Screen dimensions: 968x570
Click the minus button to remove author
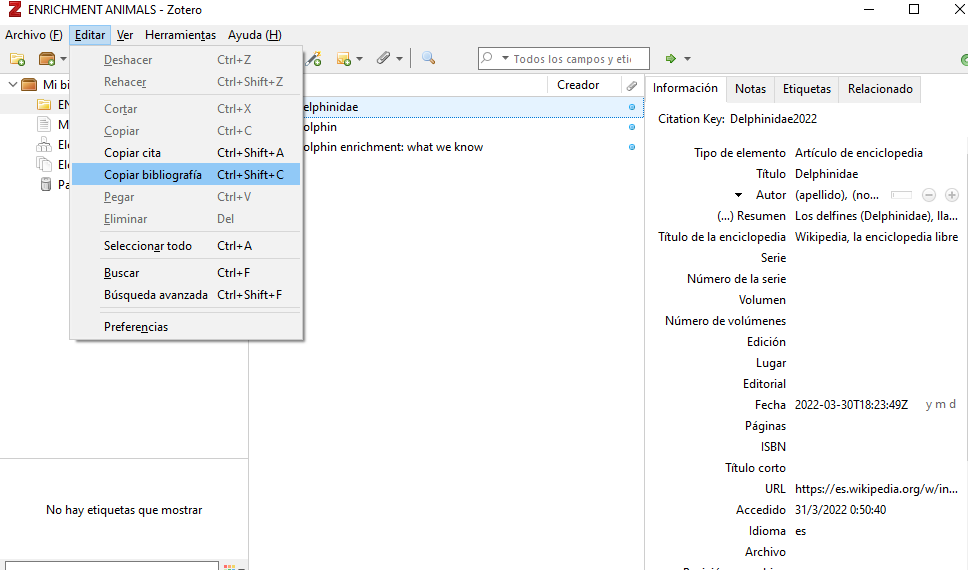point(928,195)
